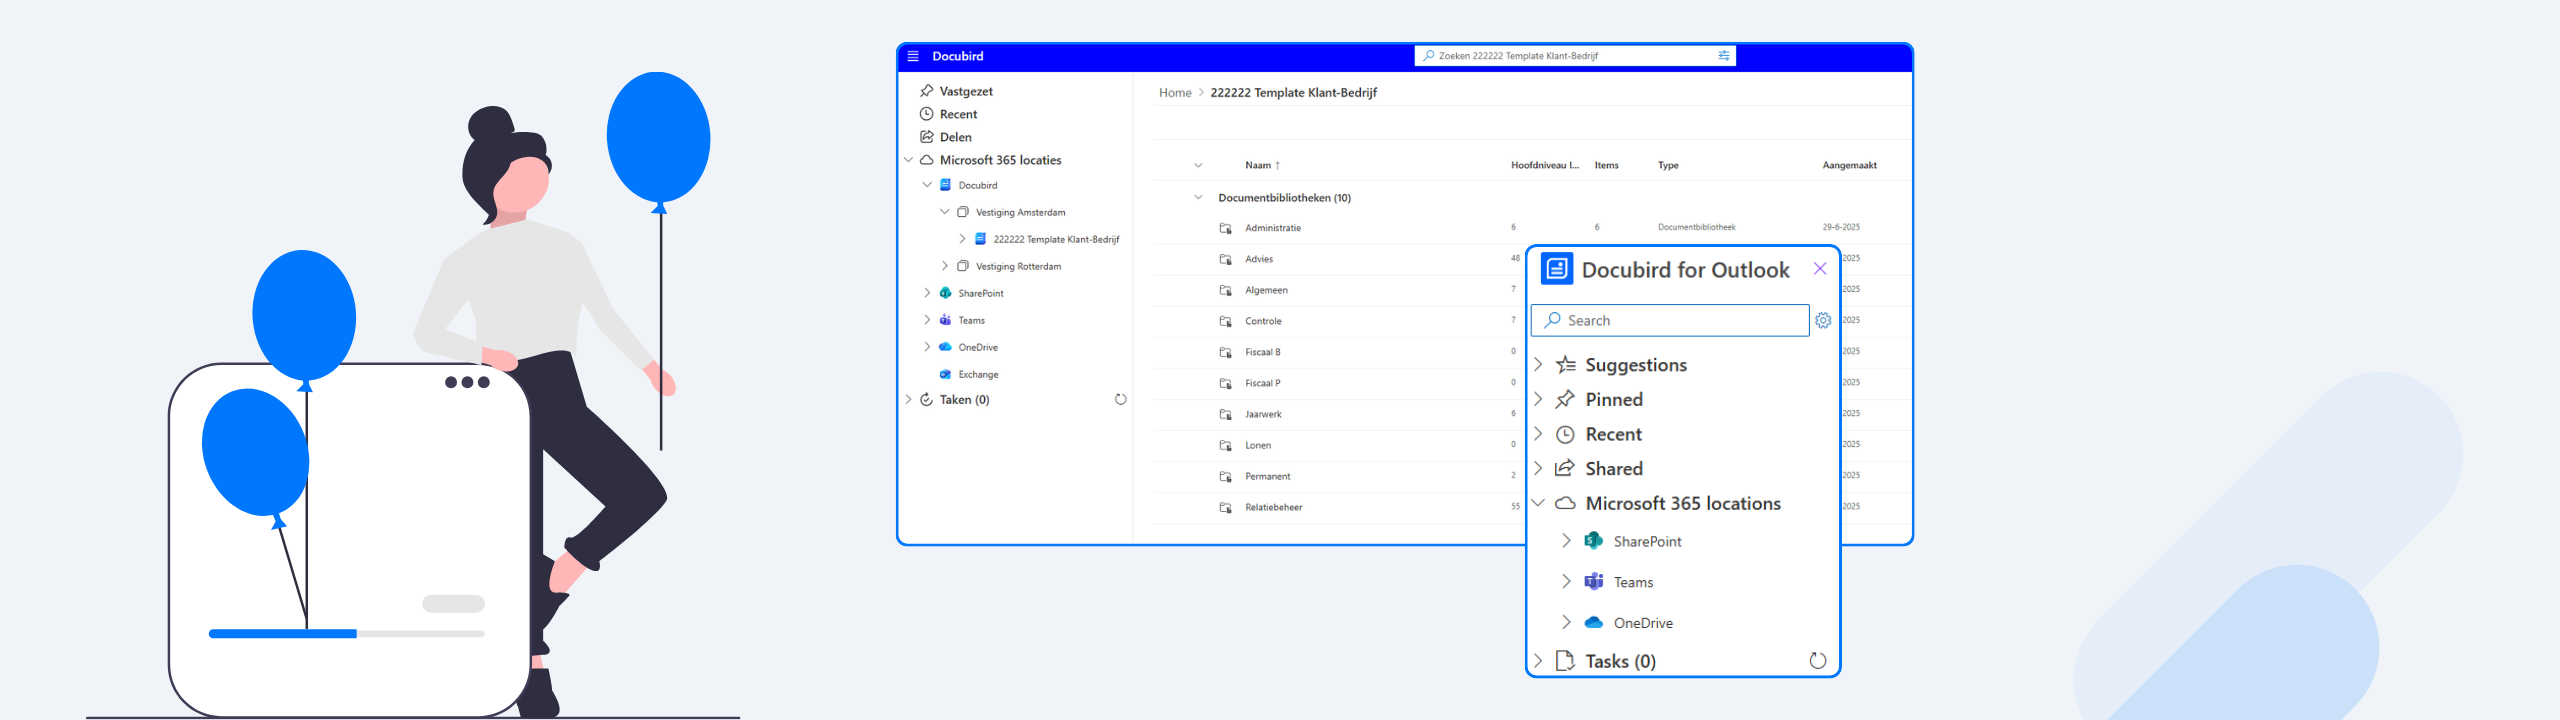This screenshot has height=720, width=2560.
Task: Go to Home breadcrumb link
Action: [x=1175, y=93]
